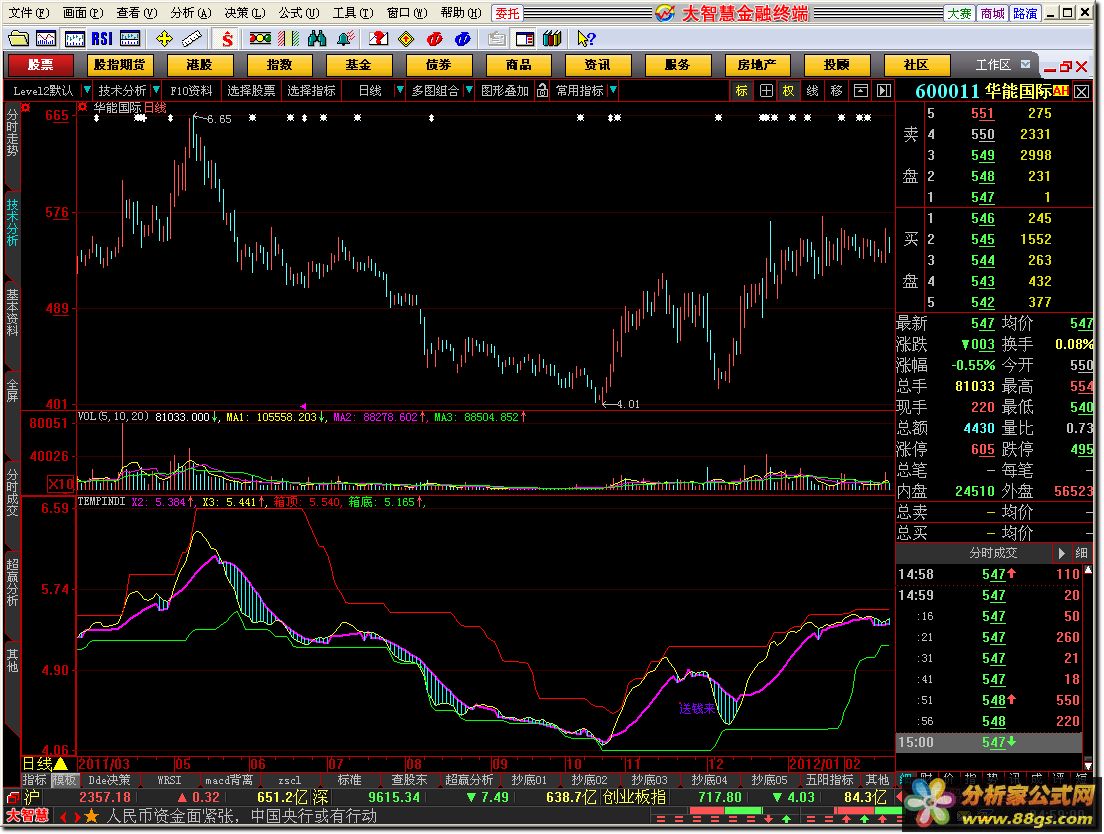Open file with the yellow folder icon
This screenshot has height=834, width=1104.
pyautogui.click(x=18, y=38)
